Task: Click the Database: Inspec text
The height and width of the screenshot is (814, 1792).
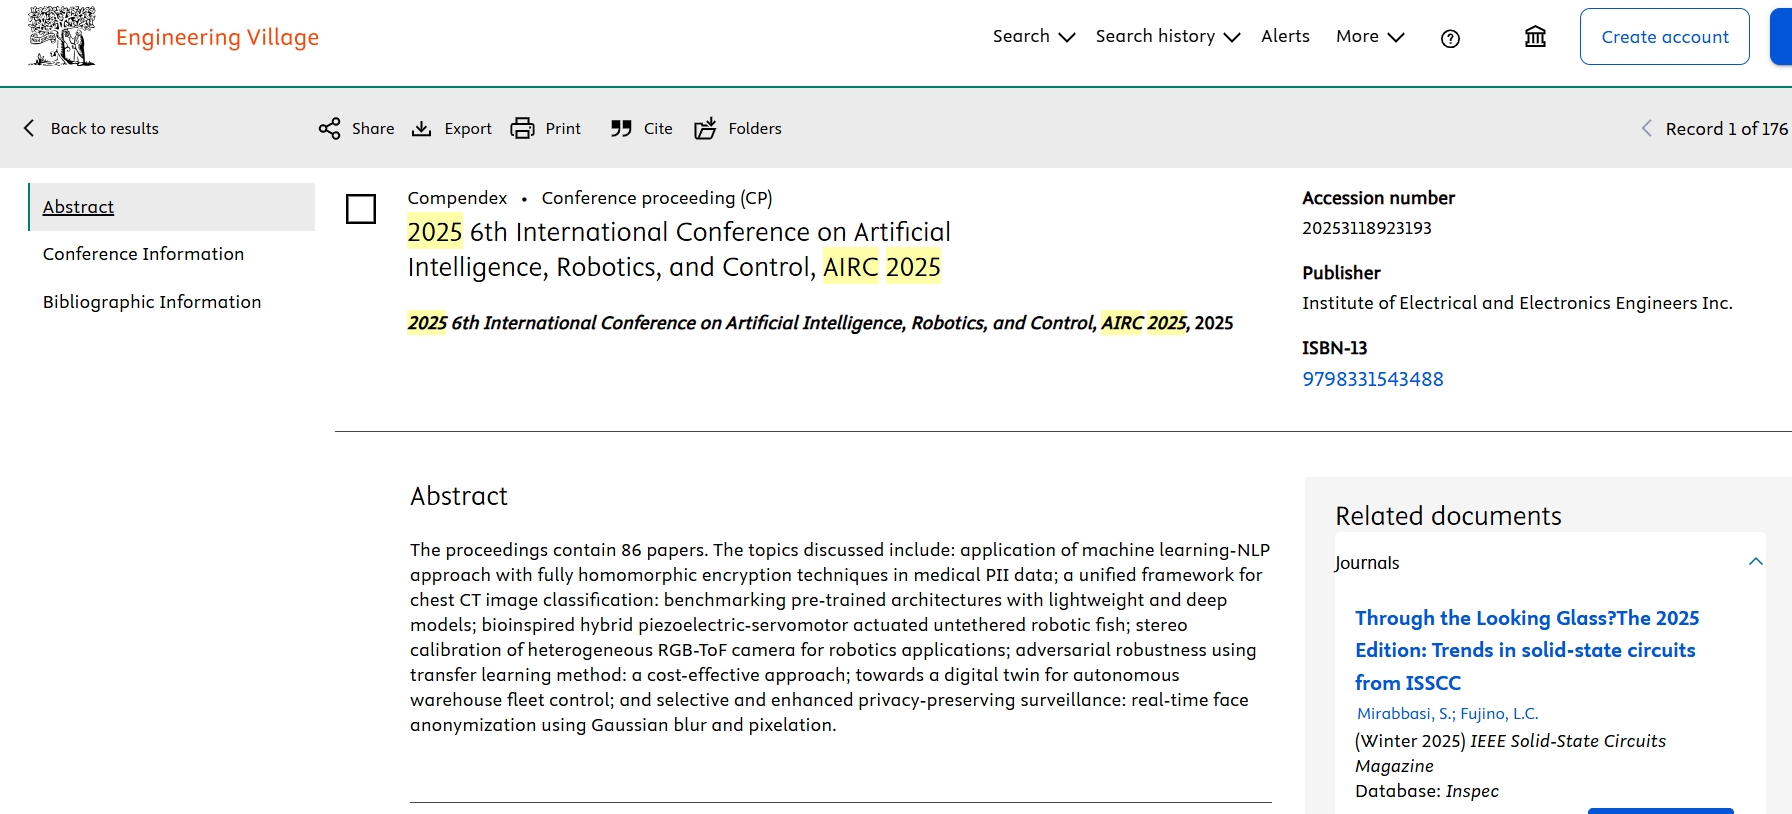Action: coord(1427,791)
